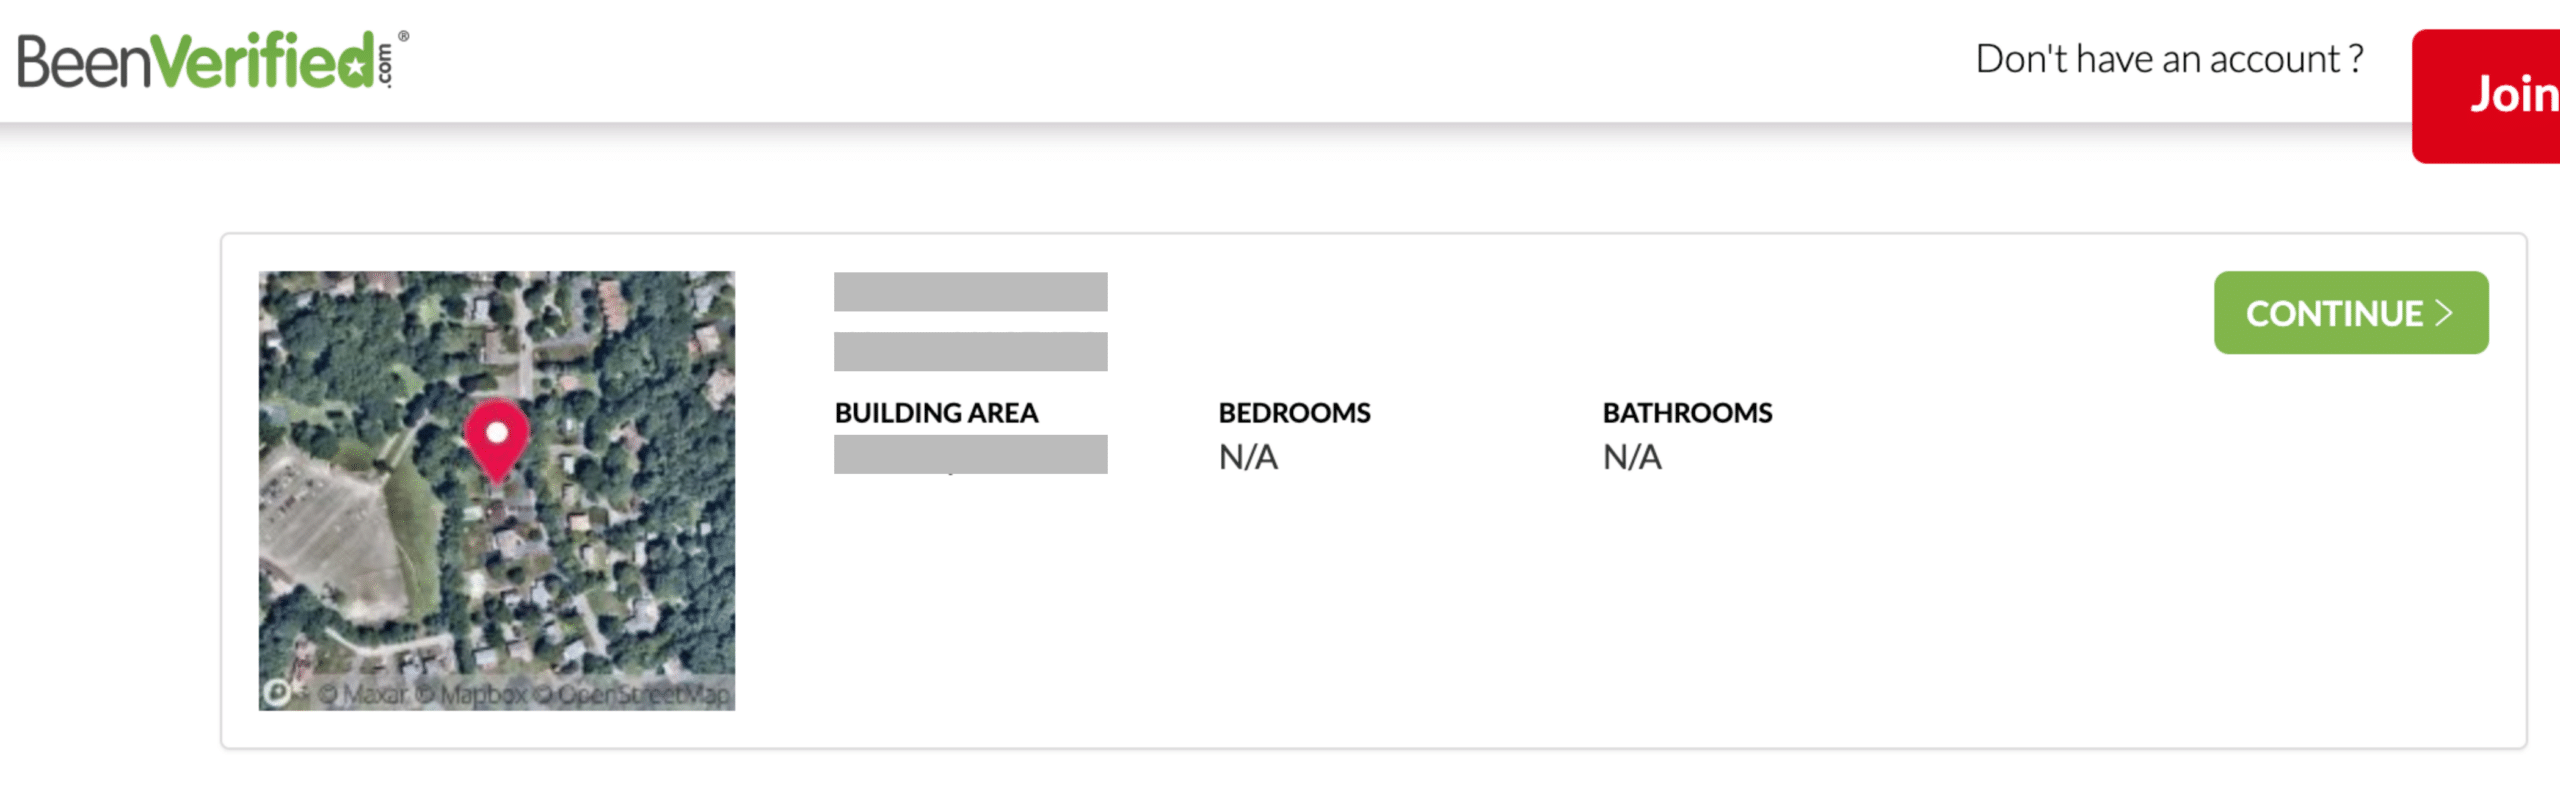The height and width of the screenshot is (789, 2560).
Task: Click the second redacted address line
Action: [x=970, y=352]
